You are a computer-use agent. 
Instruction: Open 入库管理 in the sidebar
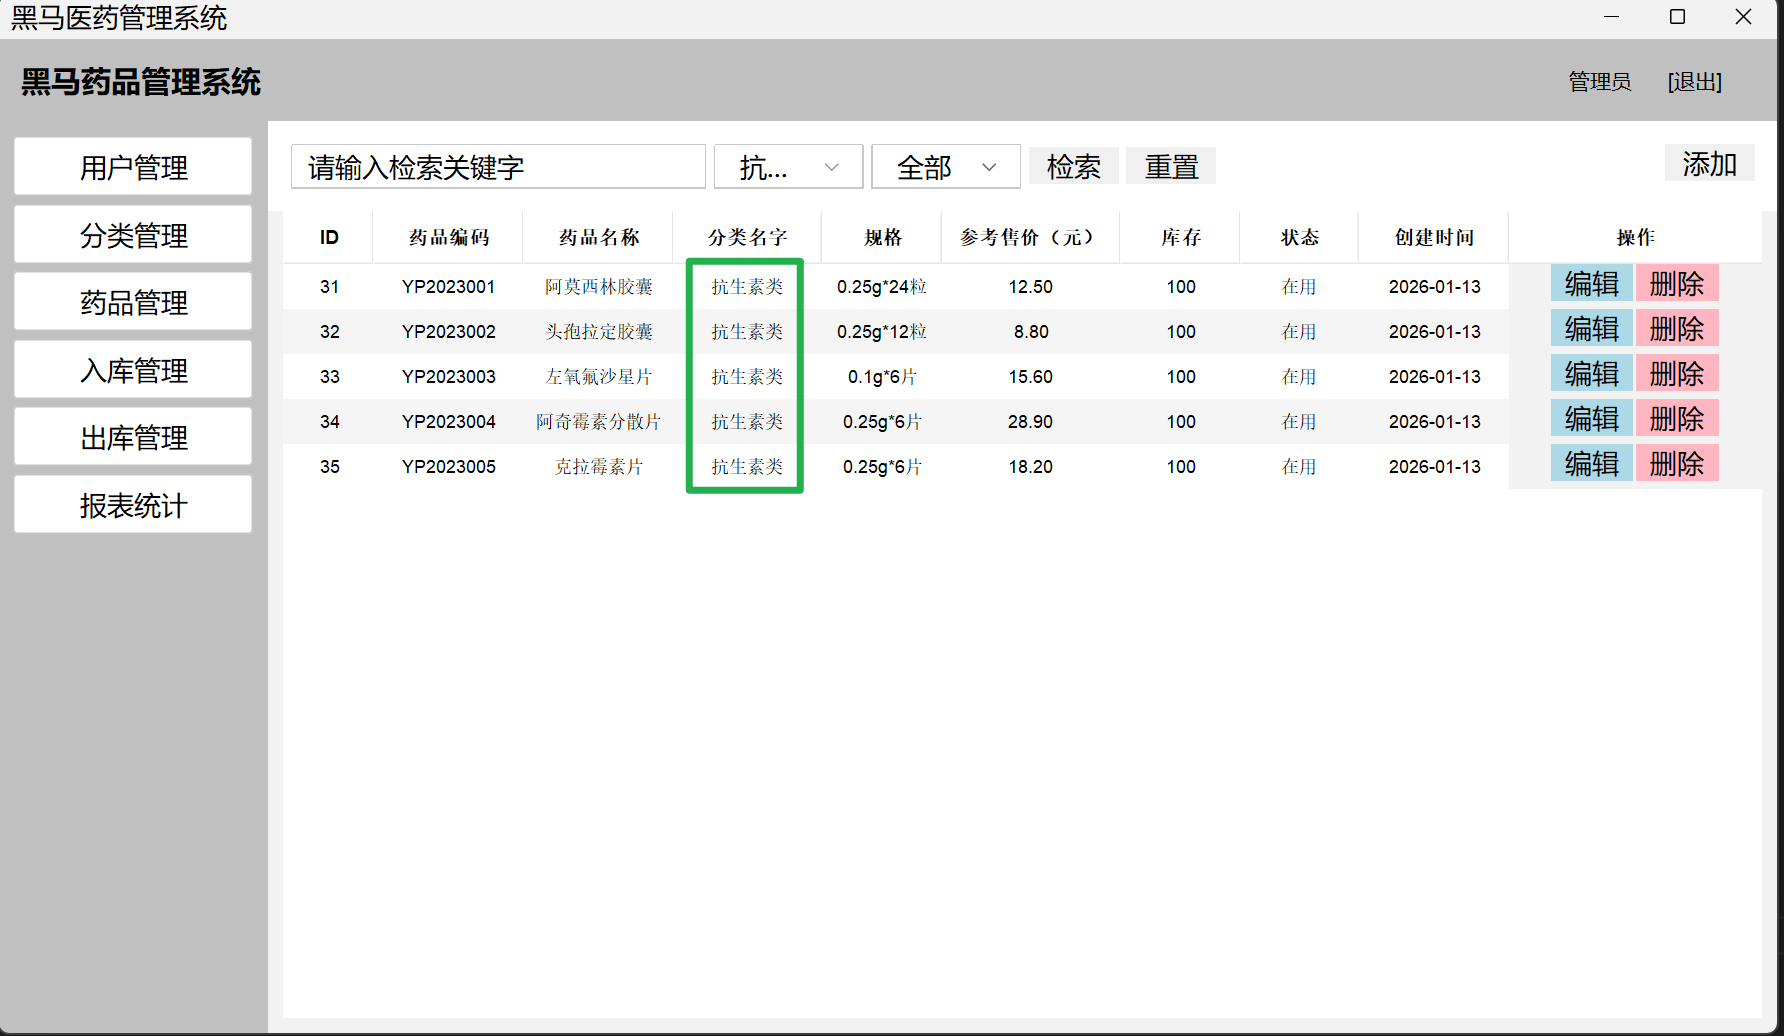[133, 370]
